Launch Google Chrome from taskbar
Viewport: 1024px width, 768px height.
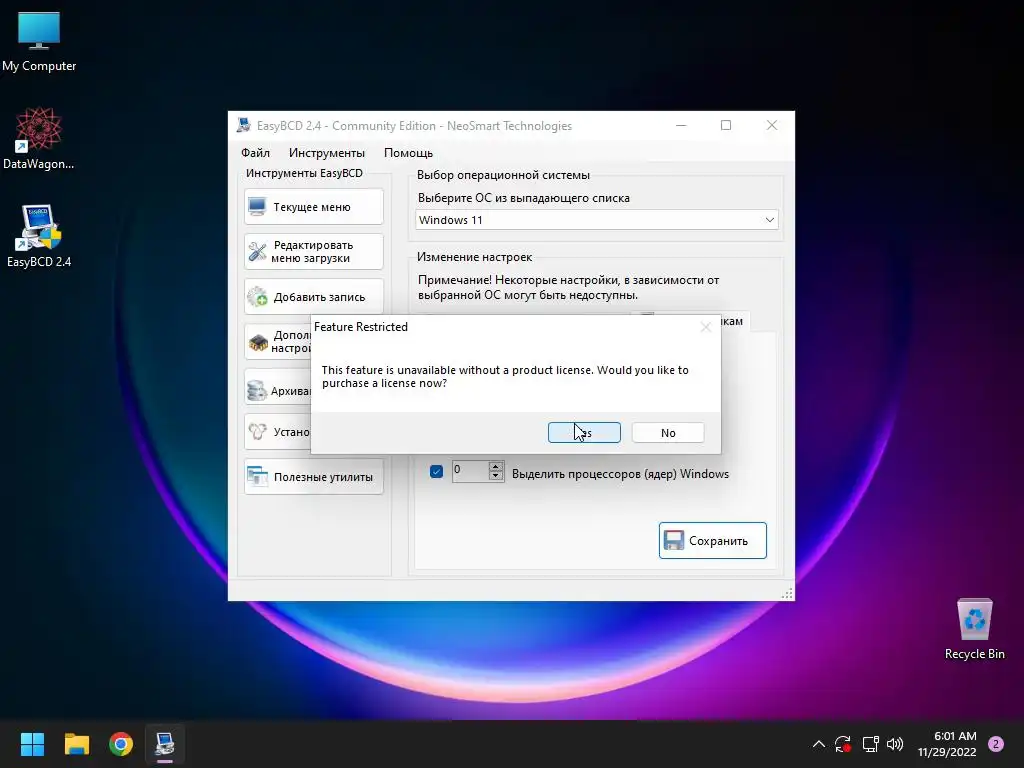121,744
